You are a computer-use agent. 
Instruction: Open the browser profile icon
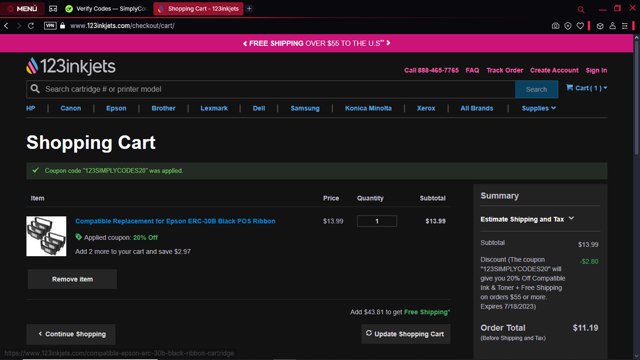tap(613, 26)
